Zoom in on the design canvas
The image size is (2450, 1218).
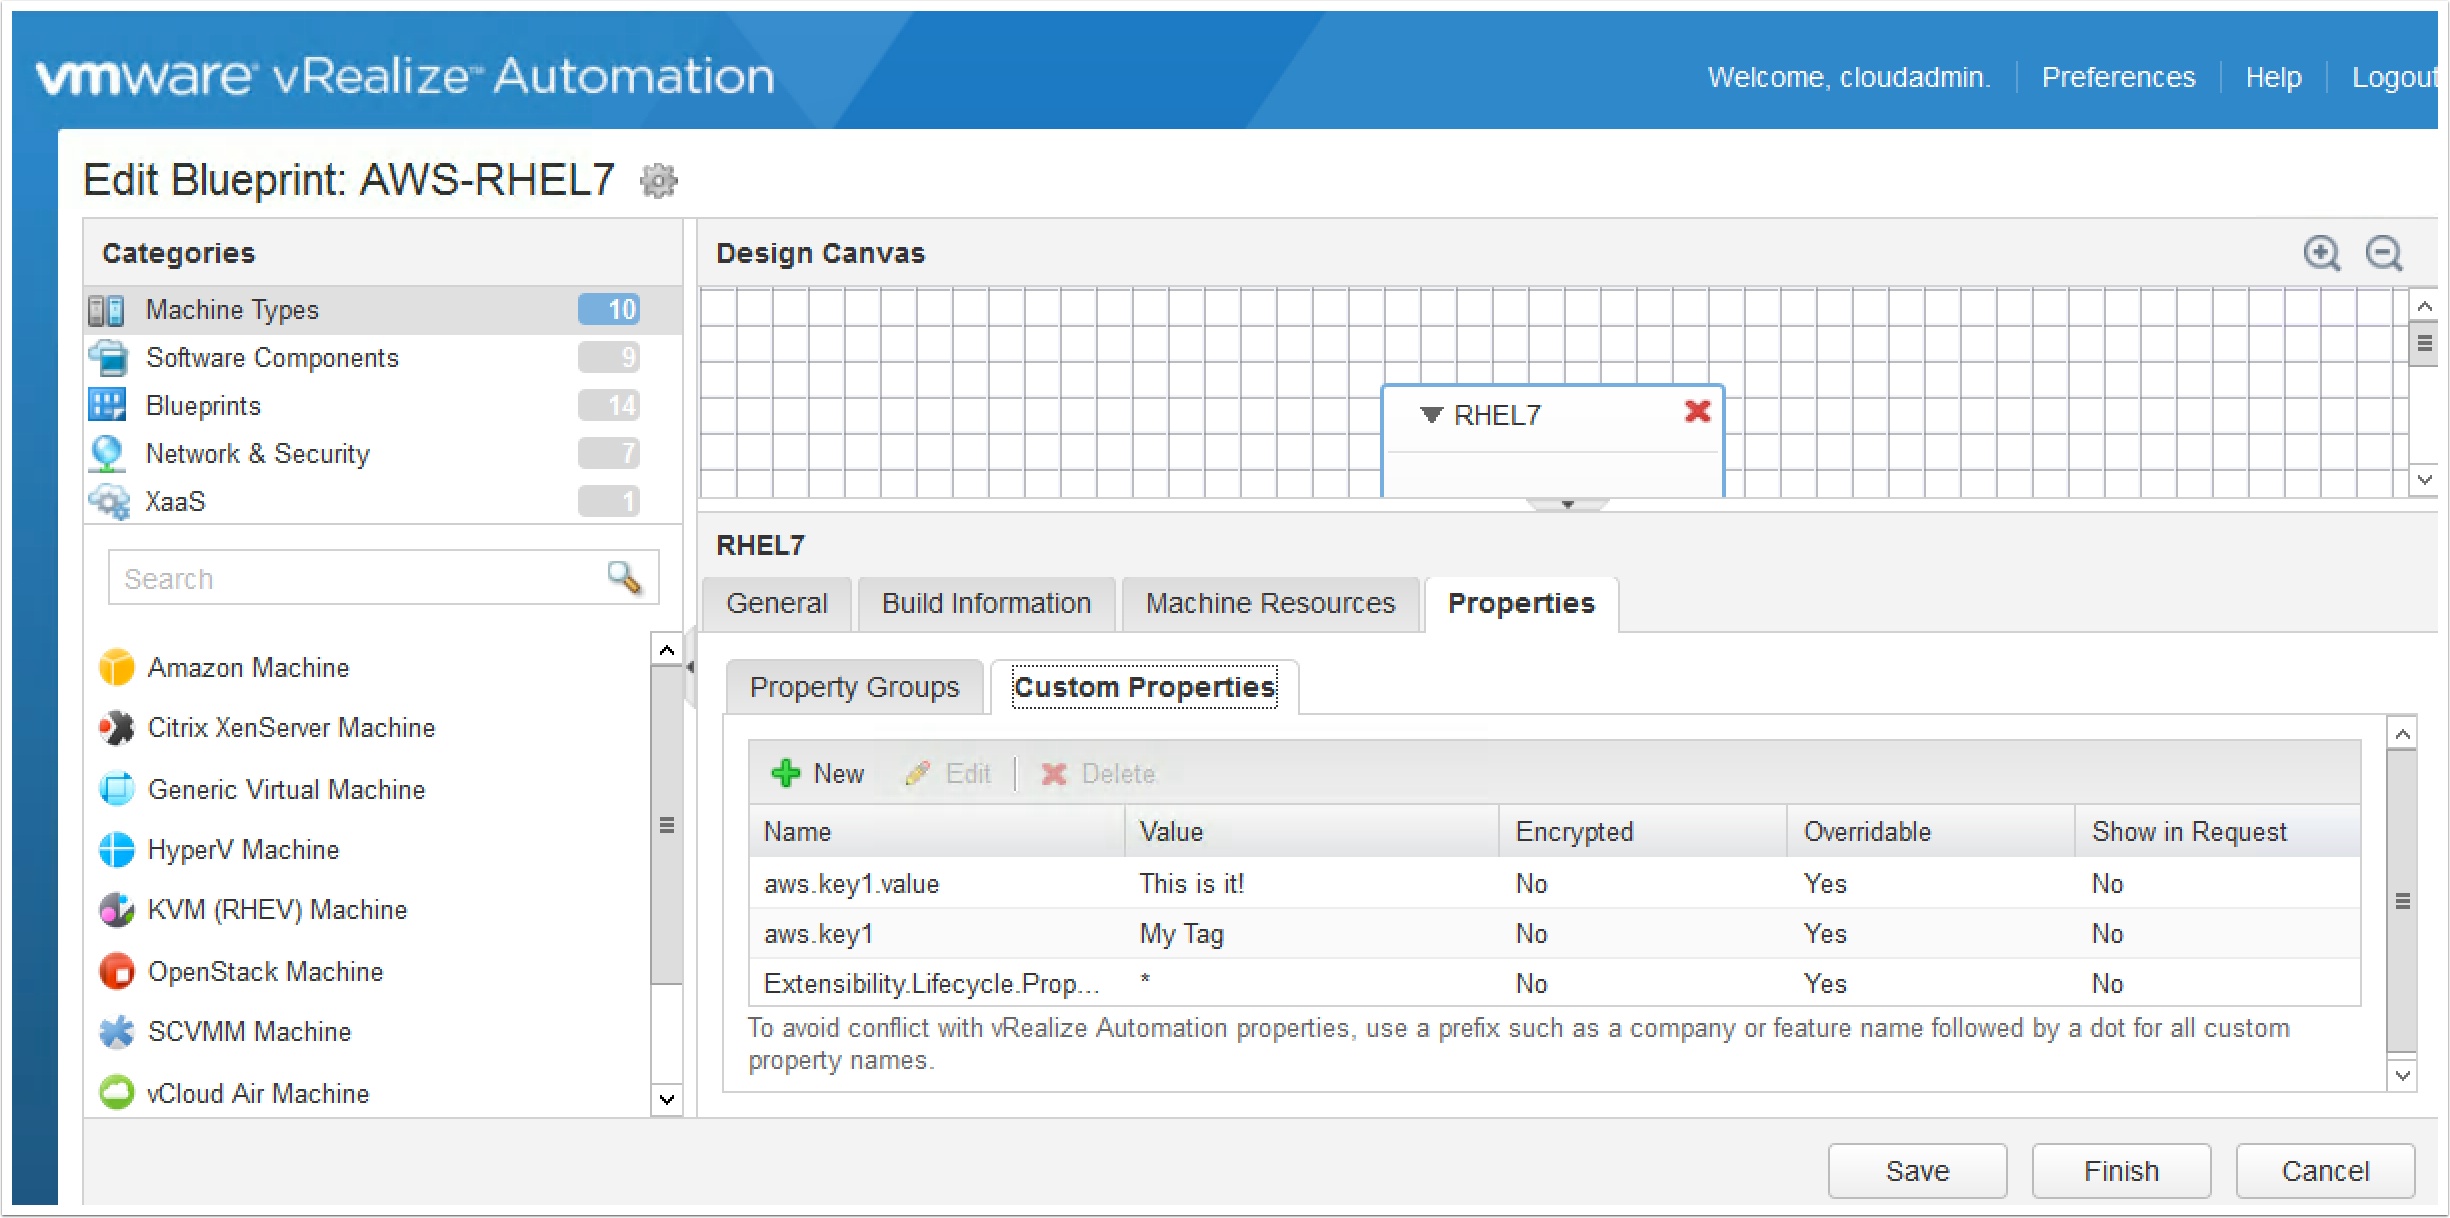(x=2321, y=253)
